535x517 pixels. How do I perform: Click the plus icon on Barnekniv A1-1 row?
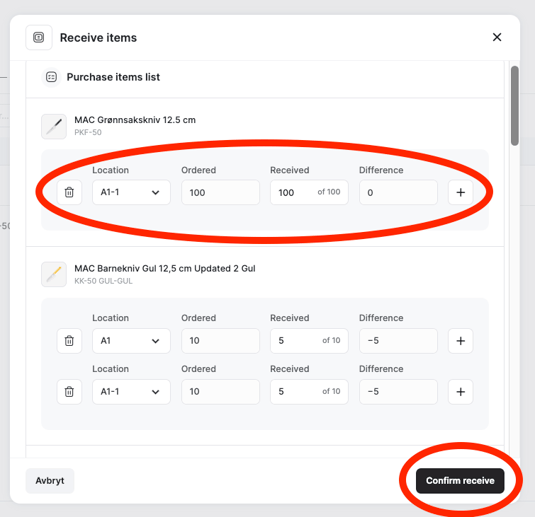point(461,391)
